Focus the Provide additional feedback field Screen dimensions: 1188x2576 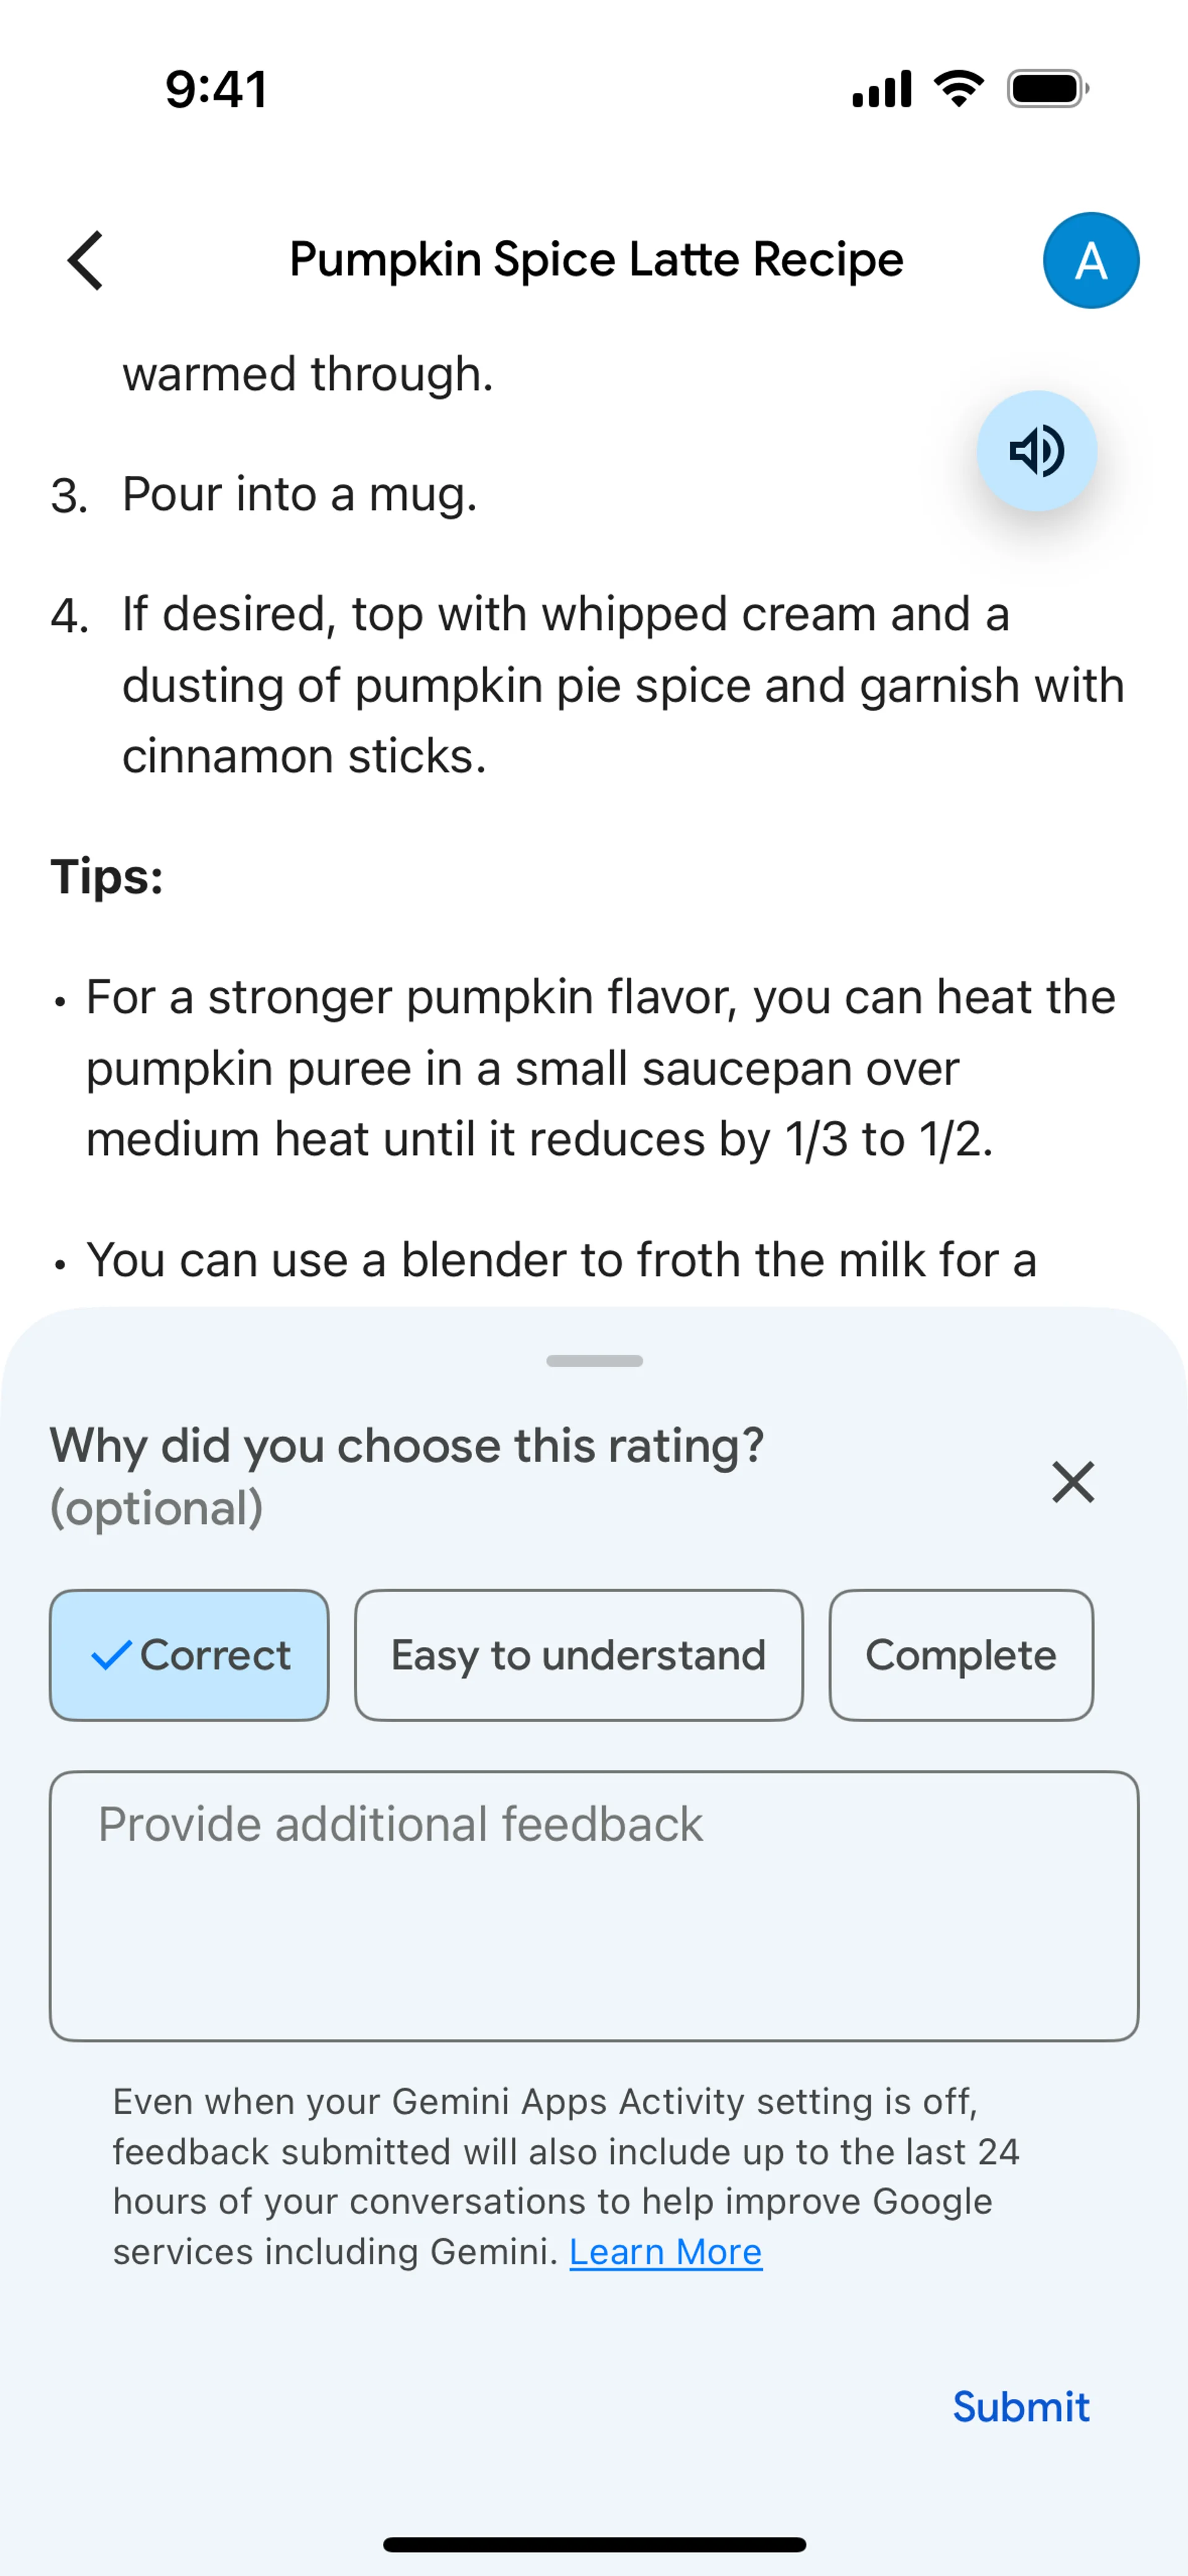[594, 1906]
